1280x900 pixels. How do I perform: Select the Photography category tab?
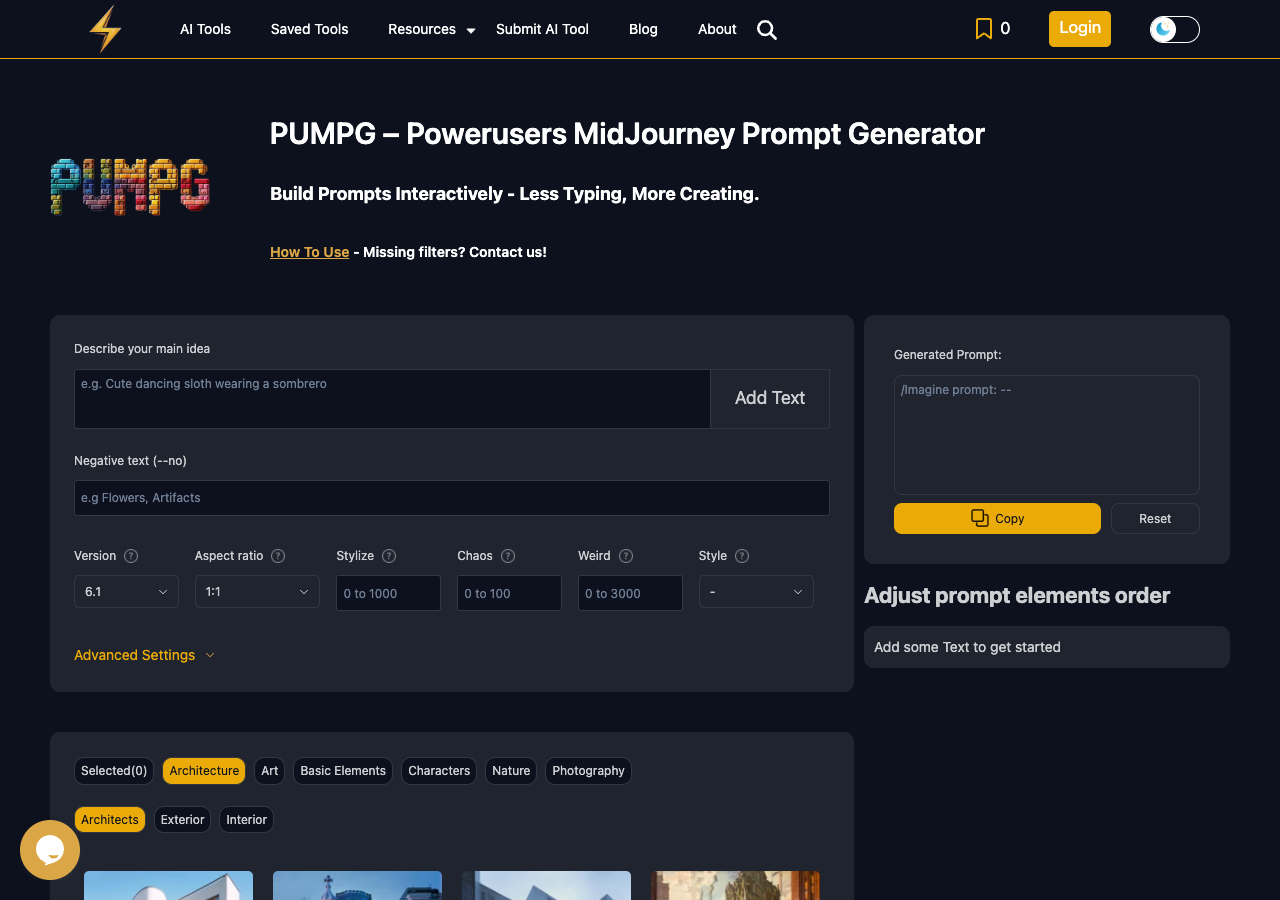(588, 771)
